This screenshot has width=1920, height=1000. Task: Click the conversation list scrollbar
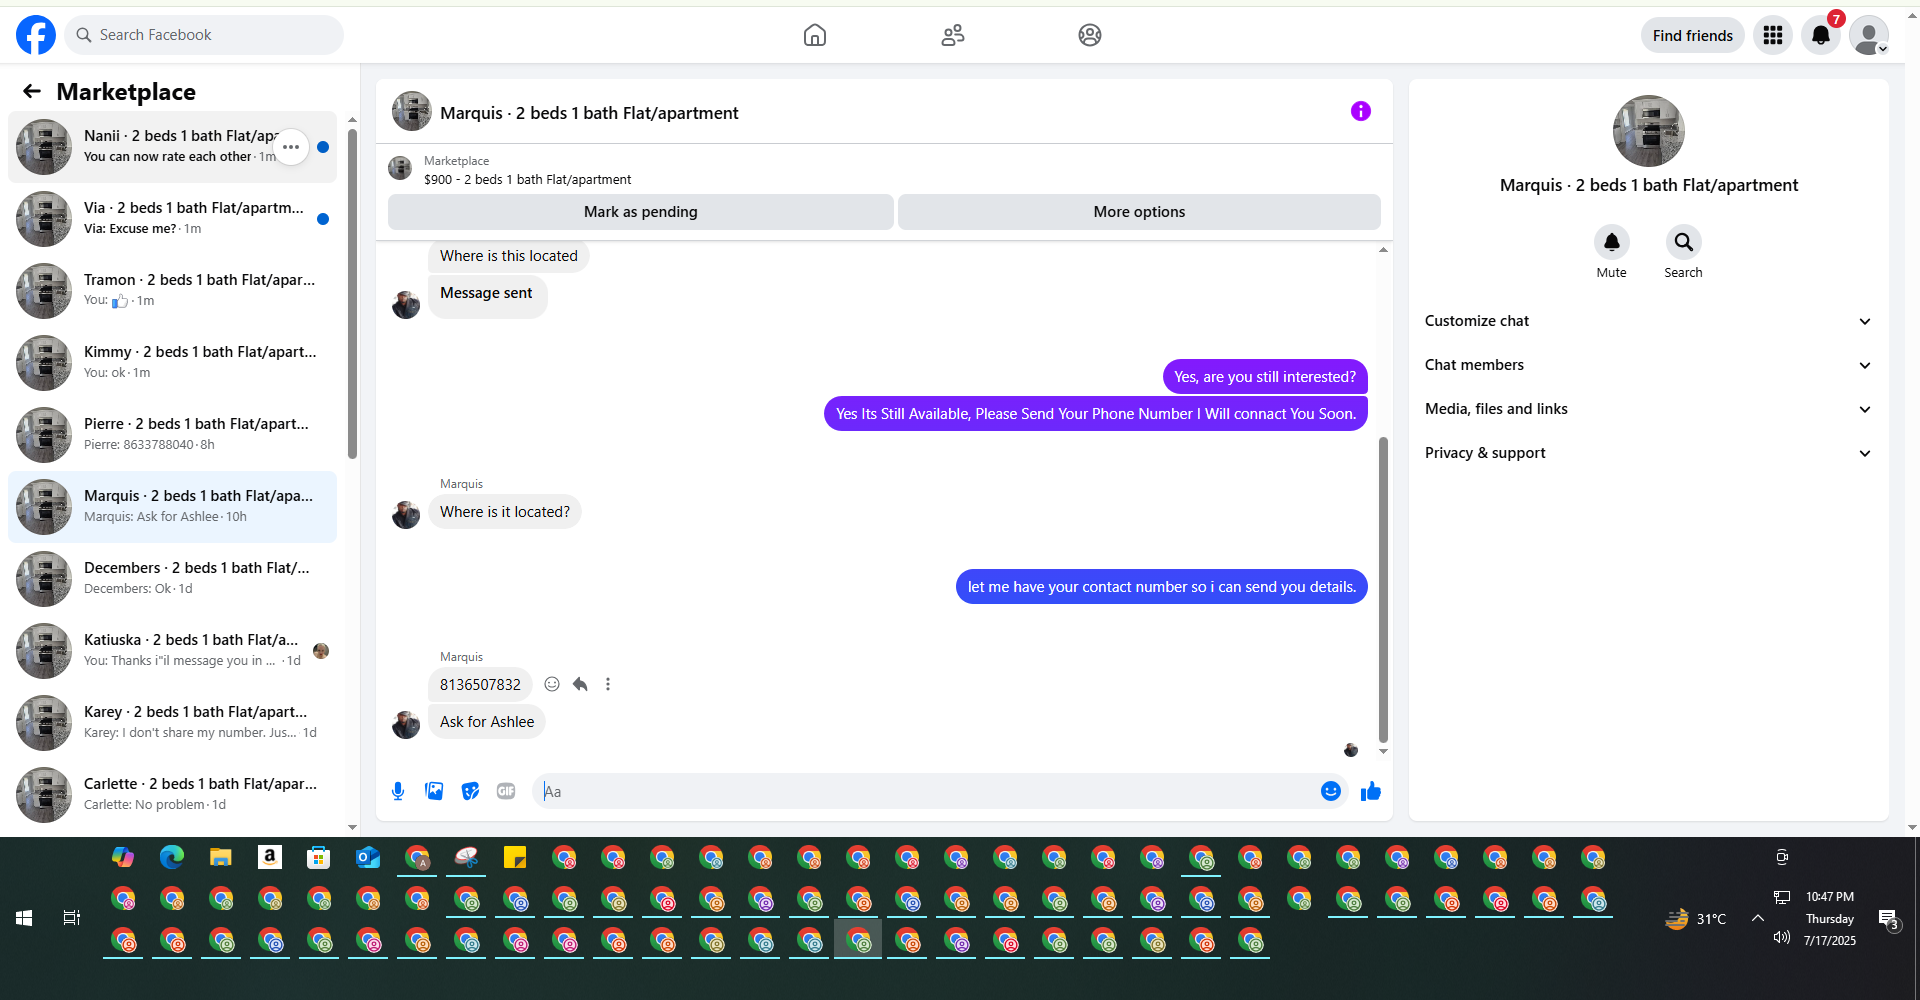click(x=352, y=293)
